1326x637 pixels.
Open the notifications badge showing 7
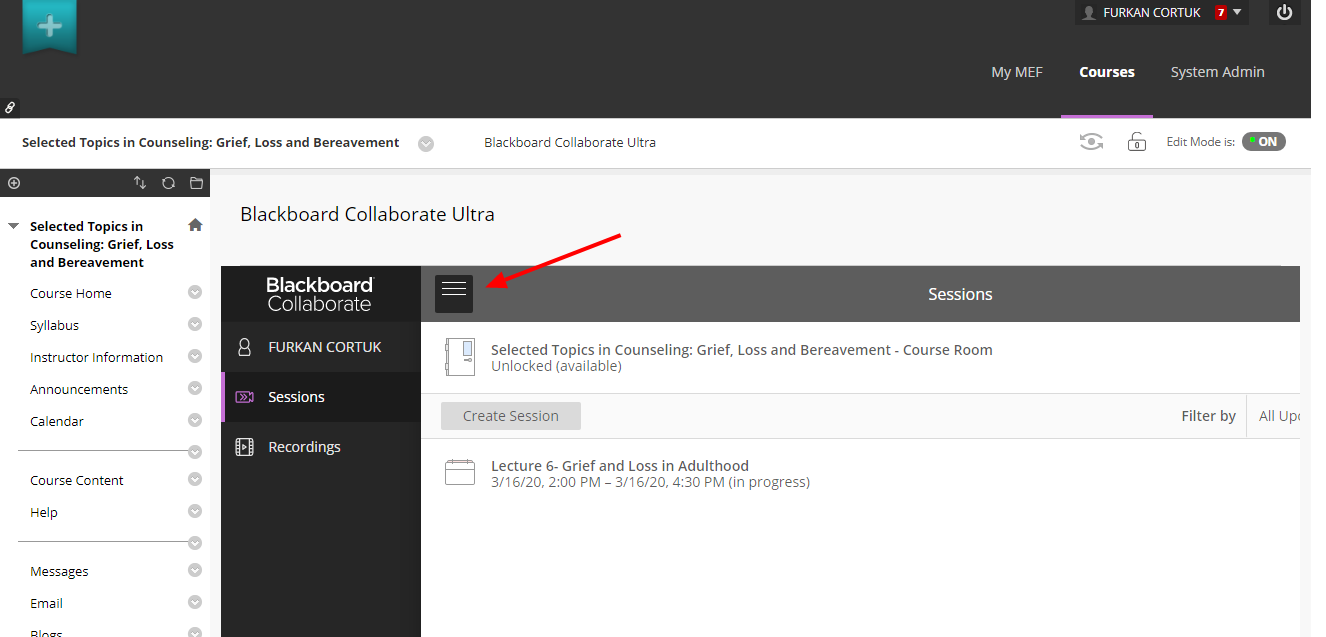pos(1221,13)
